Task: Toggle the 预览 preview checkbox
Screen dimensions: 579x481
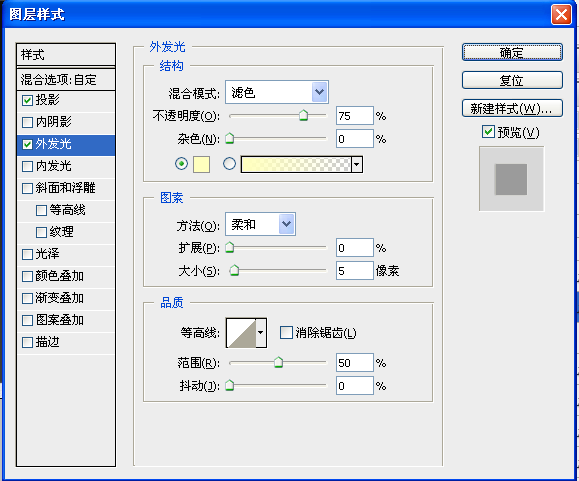Action: pos(488,131)
